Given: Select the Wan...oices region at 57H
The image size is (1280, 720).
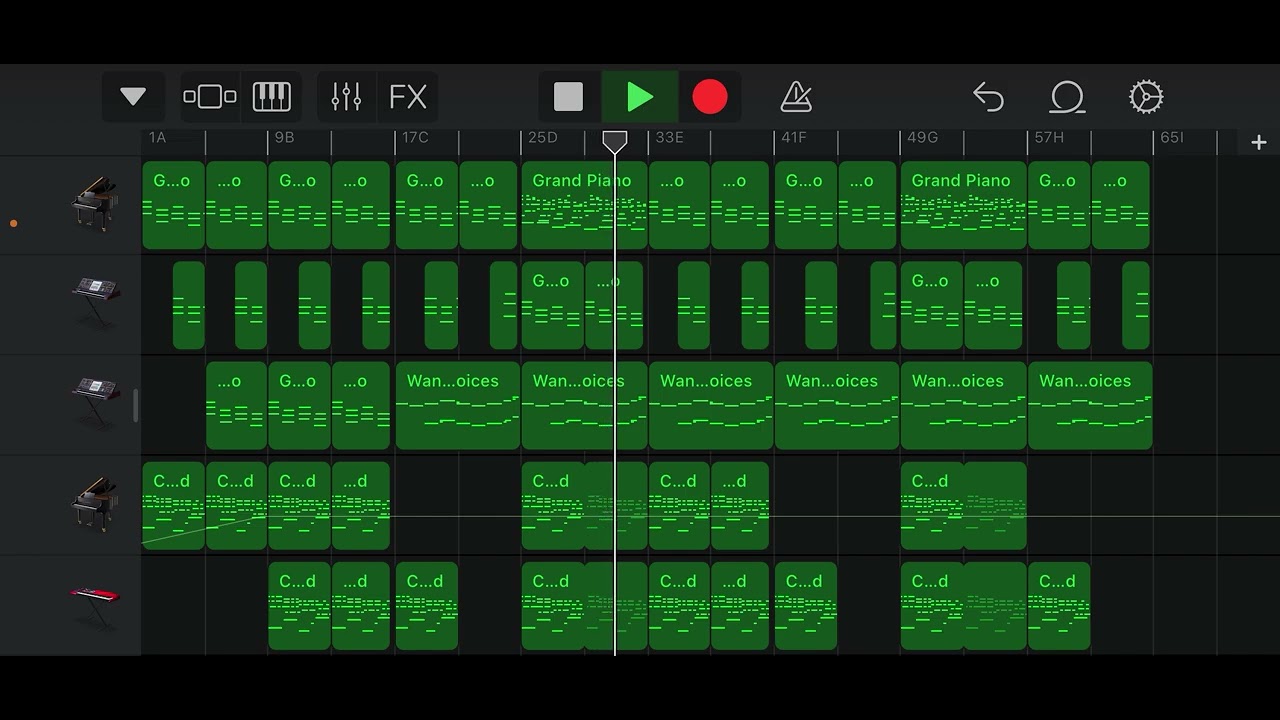Looking at the screenshot, I should pyautogui.click(x=1090, y=405).
